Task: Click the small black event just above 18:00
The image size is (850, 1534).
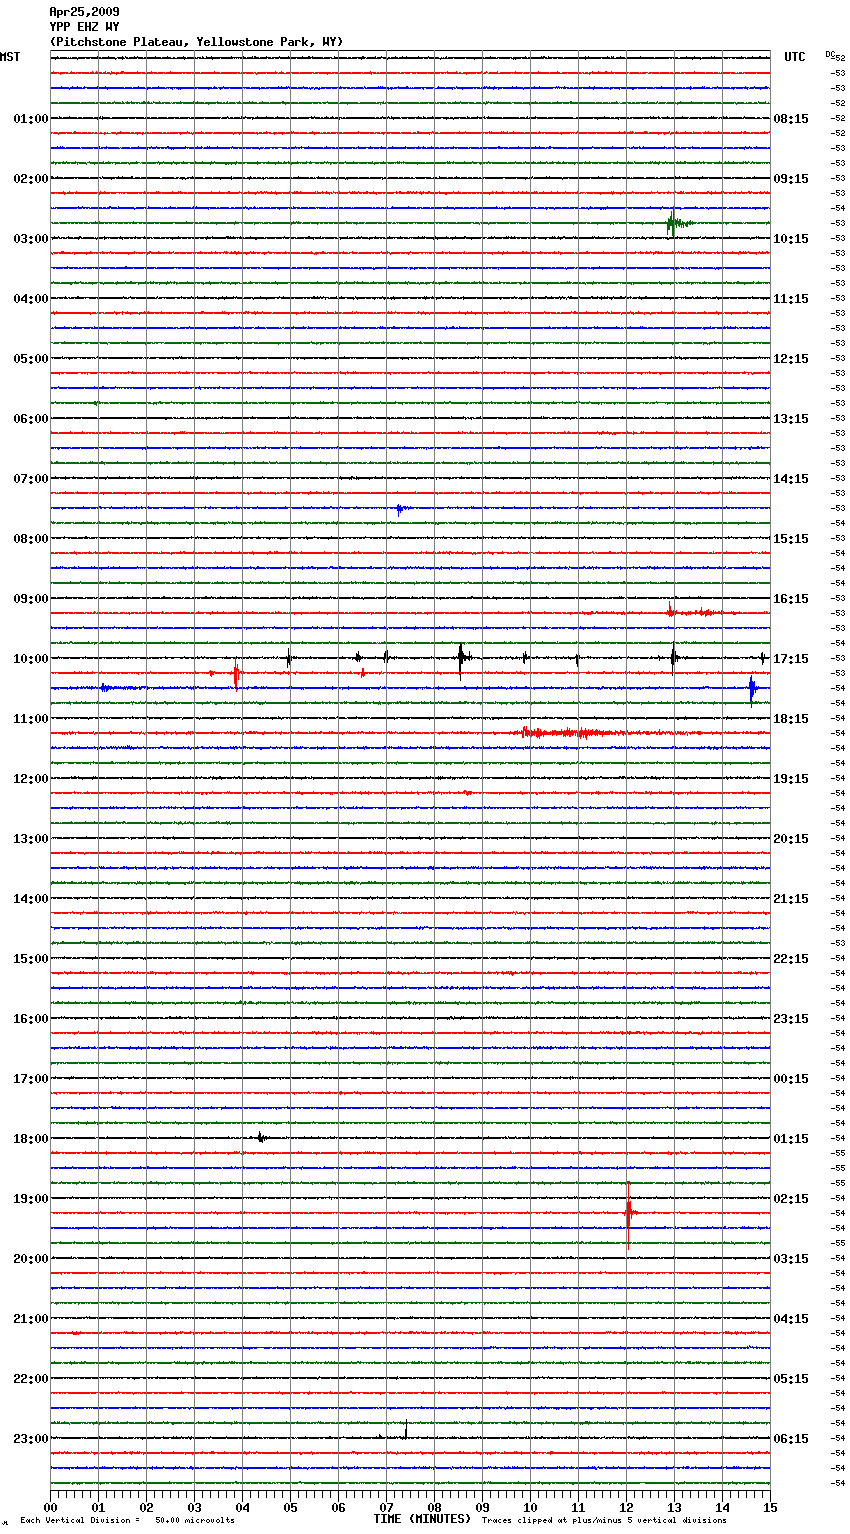Action: click(x=261, y=1137)
